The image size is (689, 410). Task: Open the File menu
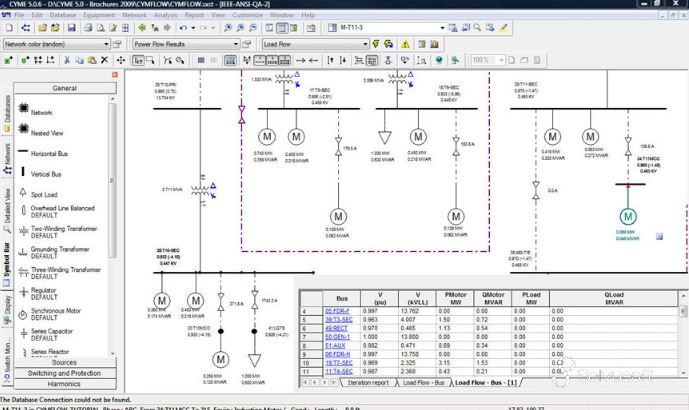point(19,15)
